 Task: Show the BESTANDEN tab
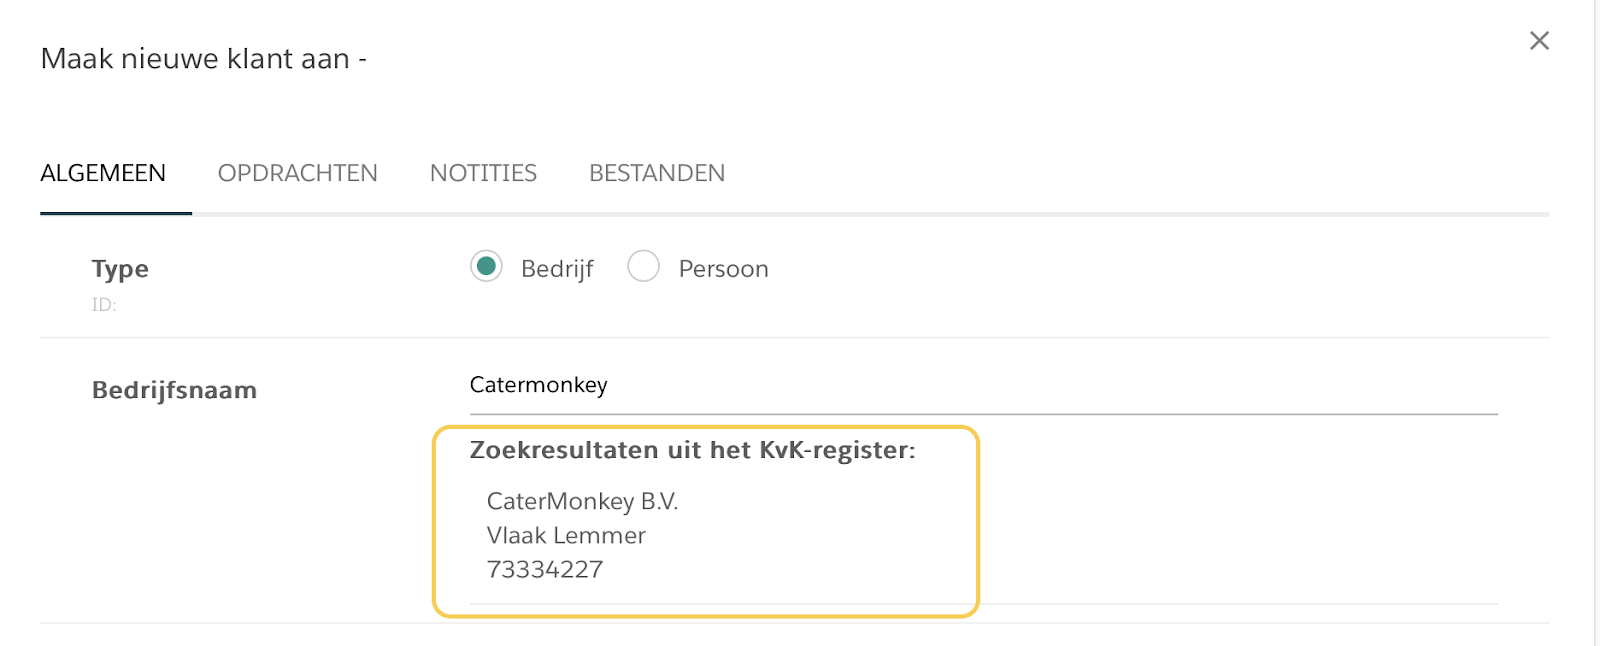tap(657, 173)
